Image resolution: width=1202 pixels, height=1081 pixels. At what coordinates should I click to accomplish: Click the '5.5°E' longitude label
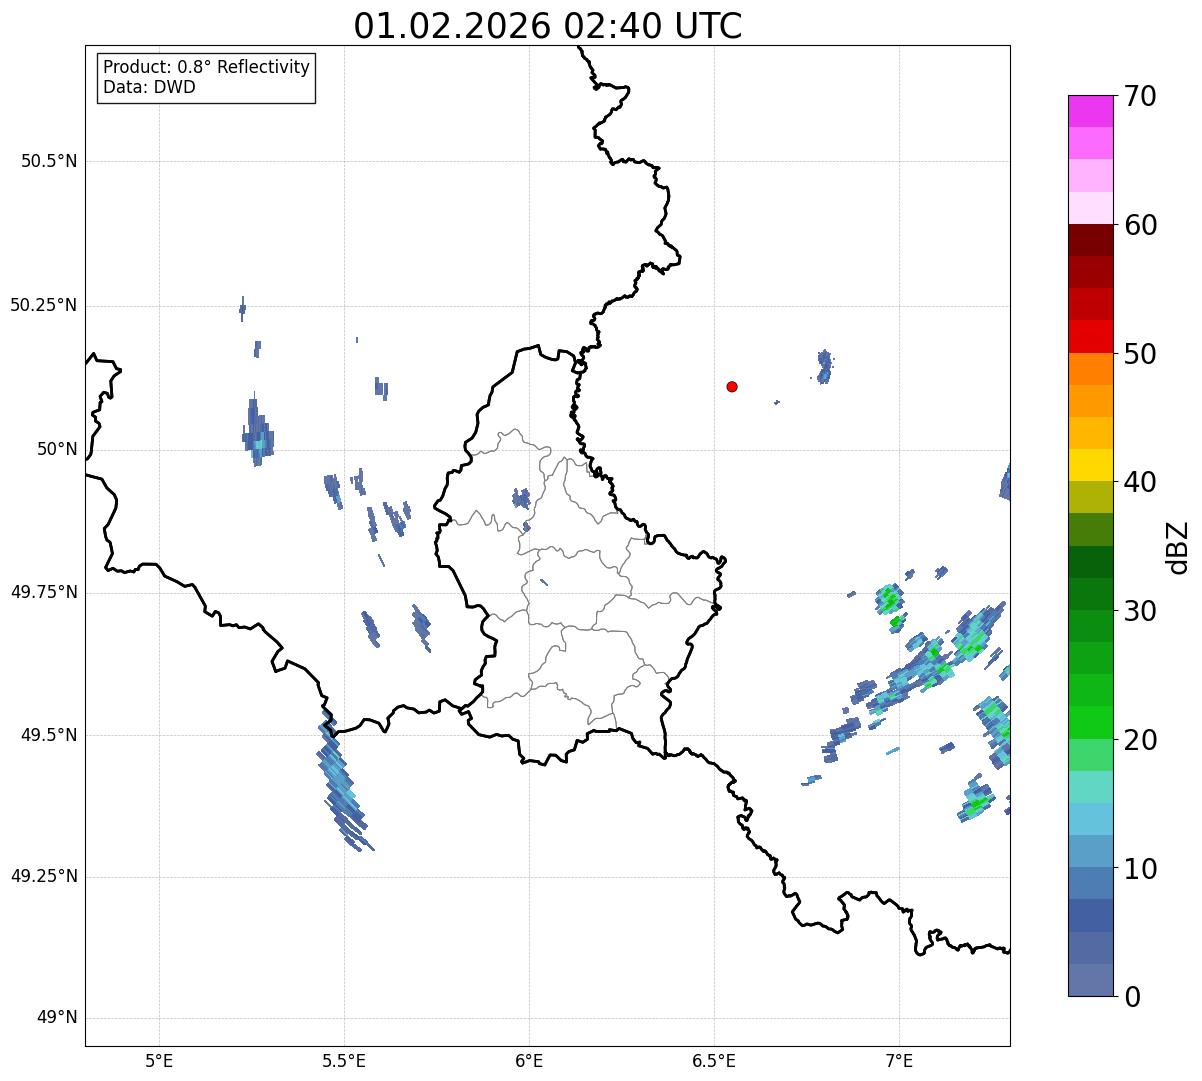[x=344, y=1061]
